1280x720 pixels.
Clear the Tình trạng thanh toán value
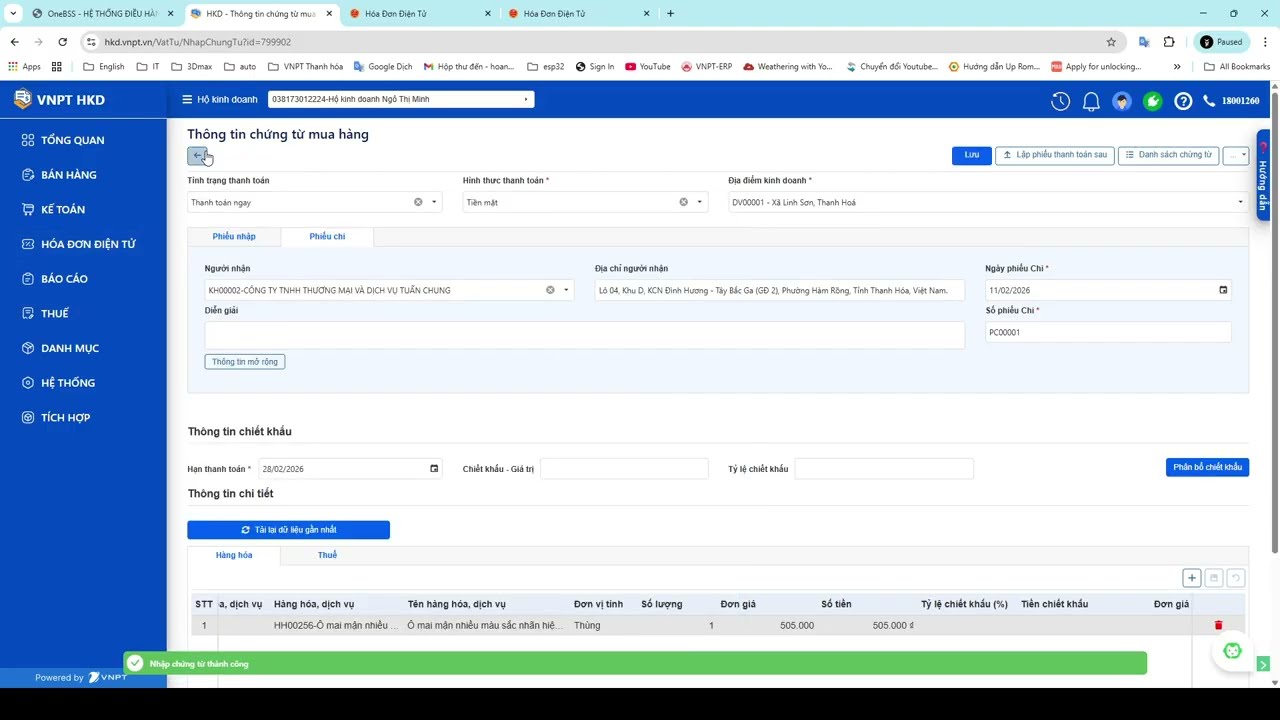click(418, 202)
